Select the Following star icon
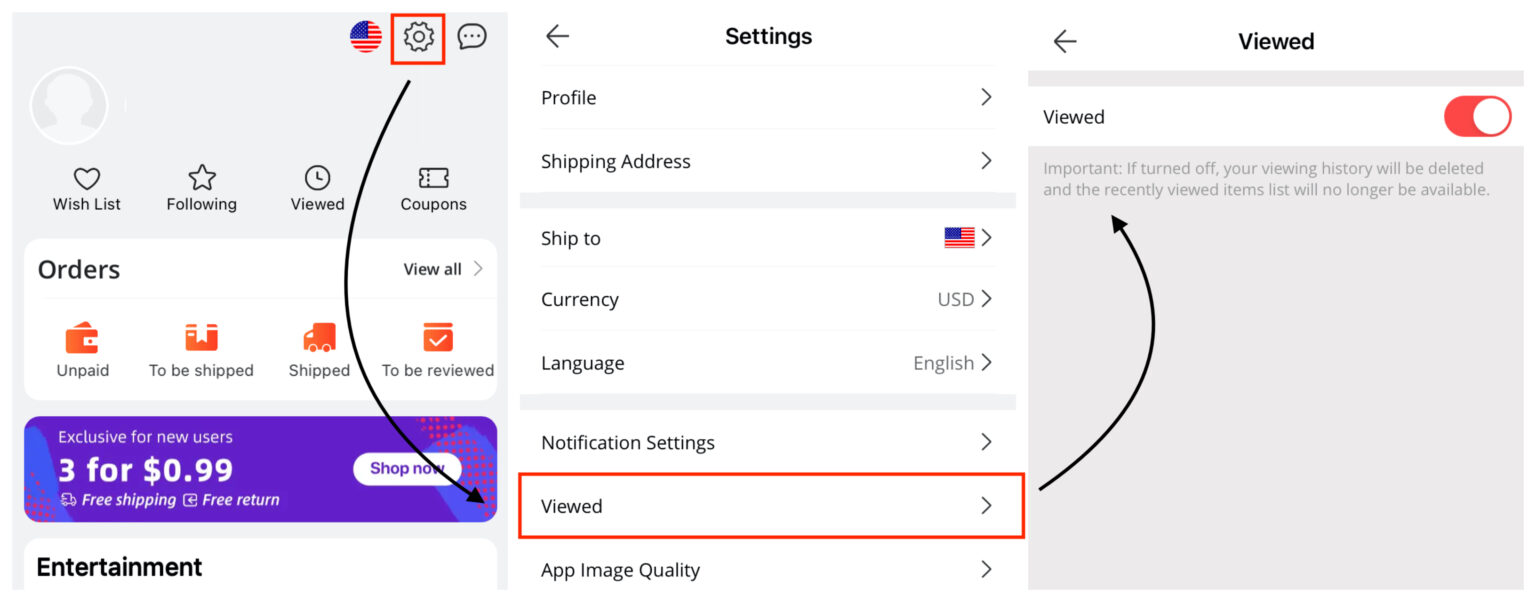 click(x=201, y=177)
